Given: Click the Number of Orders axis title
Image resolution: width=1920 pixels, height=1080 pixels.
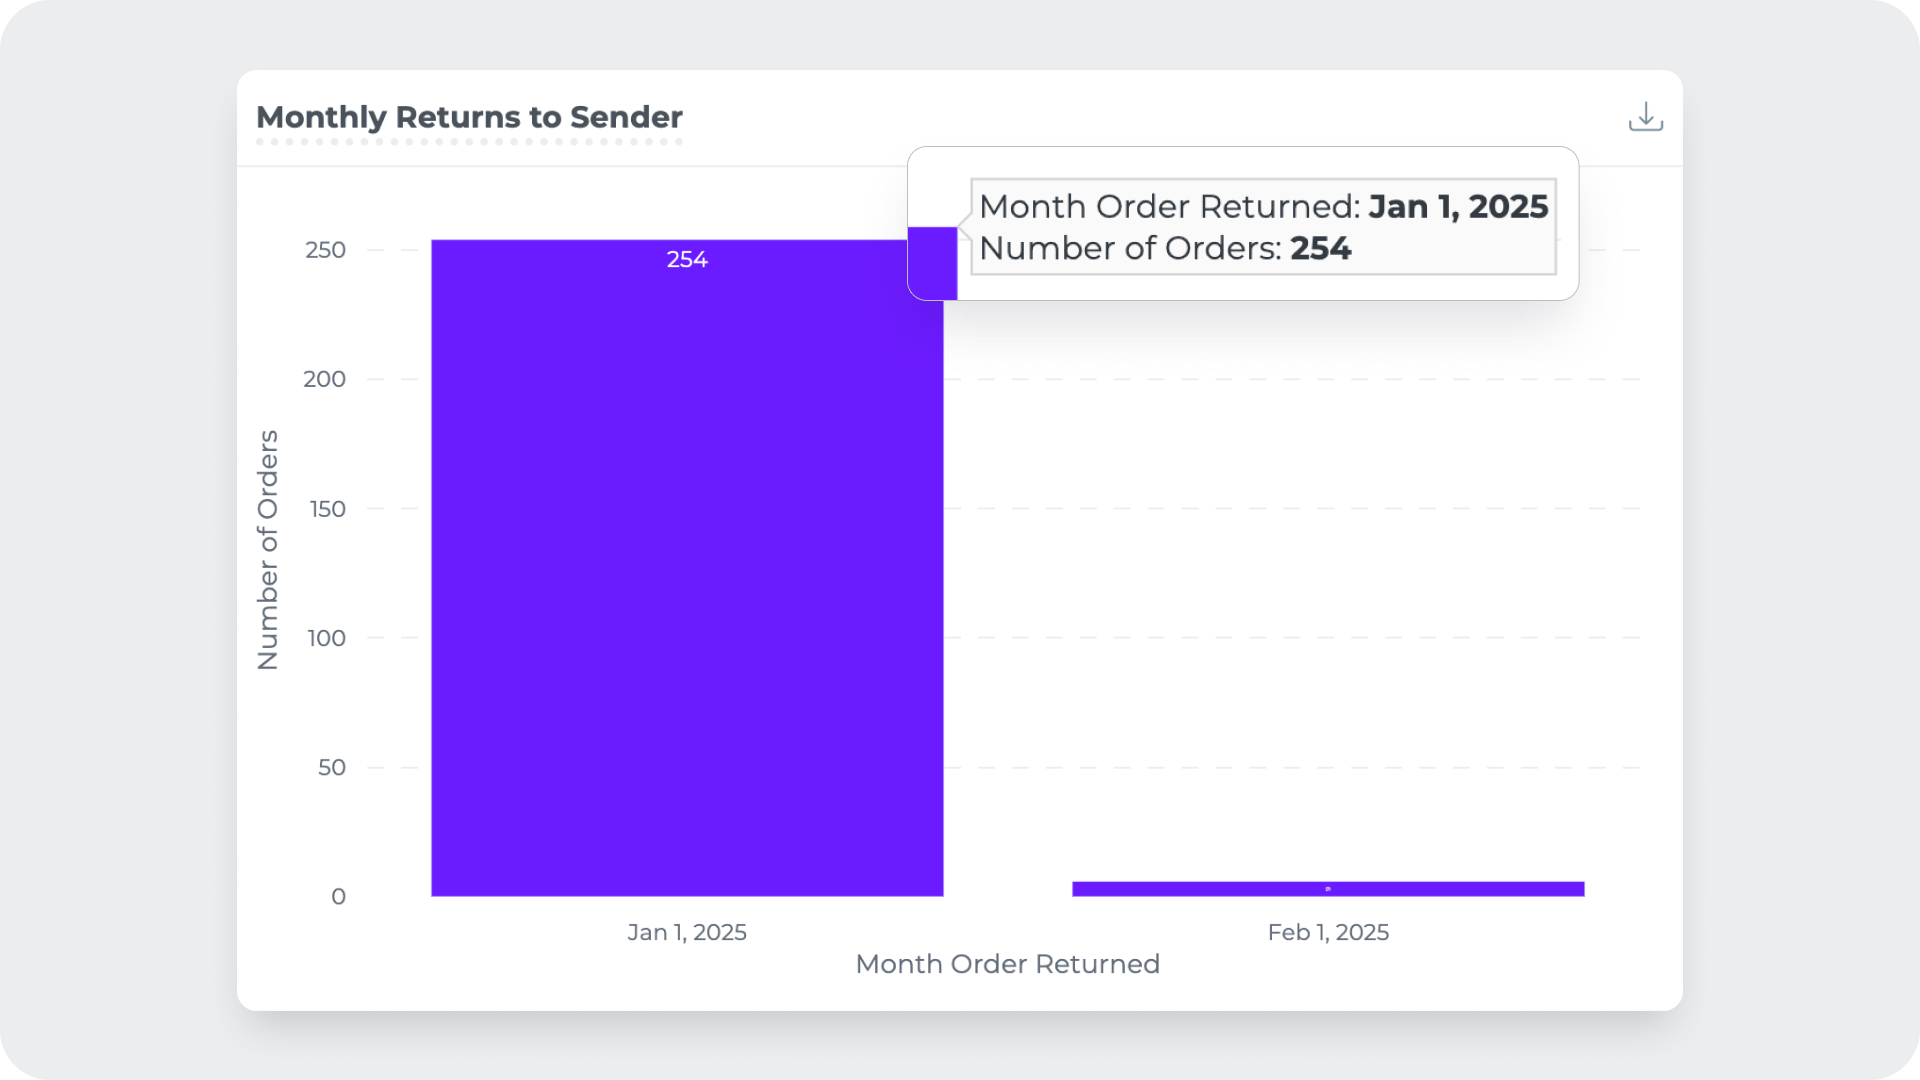Looking at the screenshot, I should coord(268,548).
